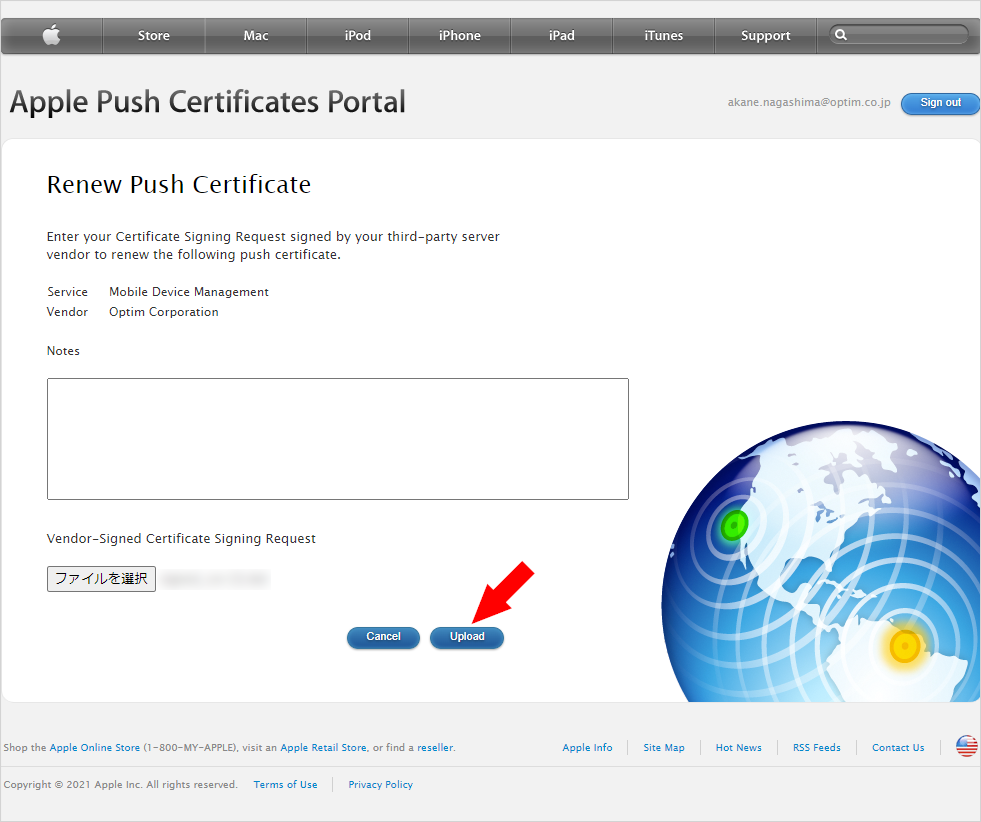This screenshot has height=822, width=981.
Task: Click the 2021 Apple Inc. copyright text
Action: (120, 784)
